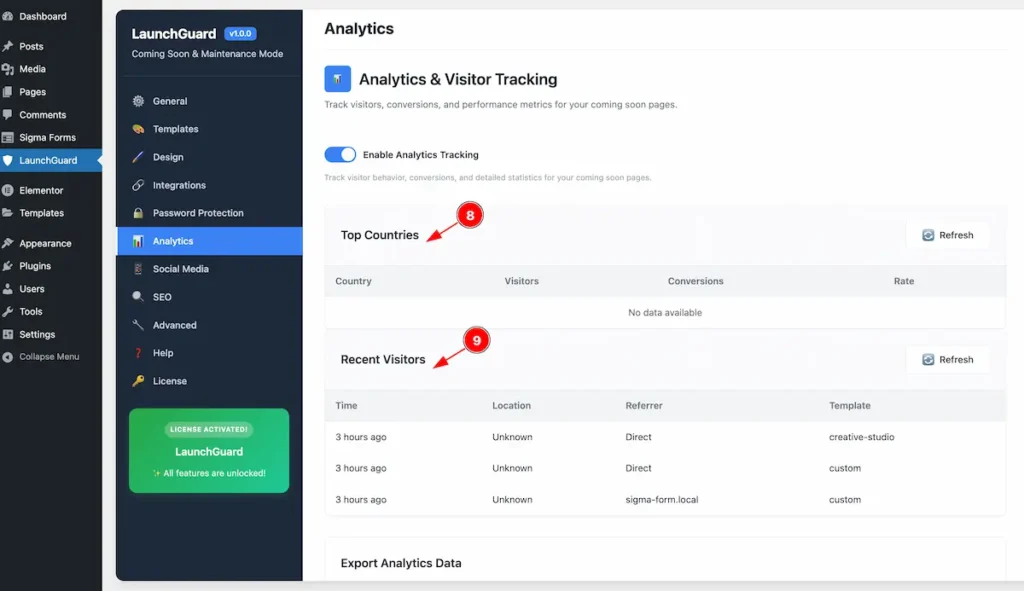This screenshot has width=1024, height=591.
Task: Click the Comments bubble icon
Action: [x=8, y=115]
